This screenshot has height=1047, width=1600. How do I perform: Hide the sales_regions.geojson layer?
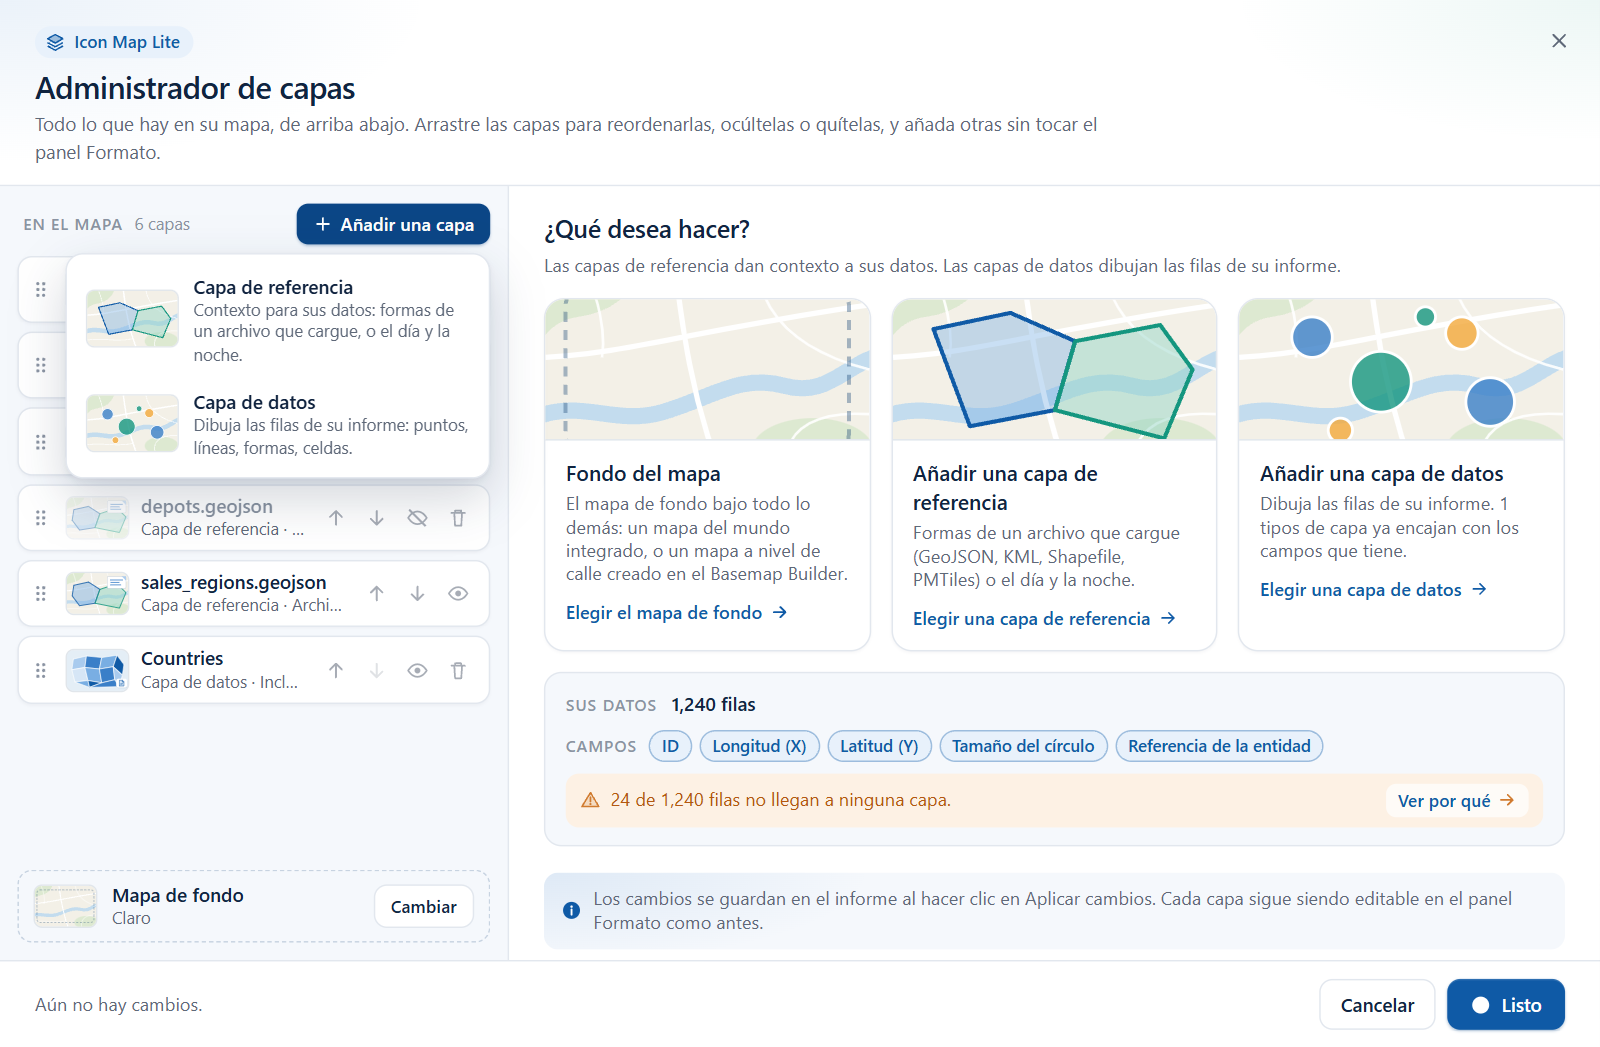click(458, 594)
